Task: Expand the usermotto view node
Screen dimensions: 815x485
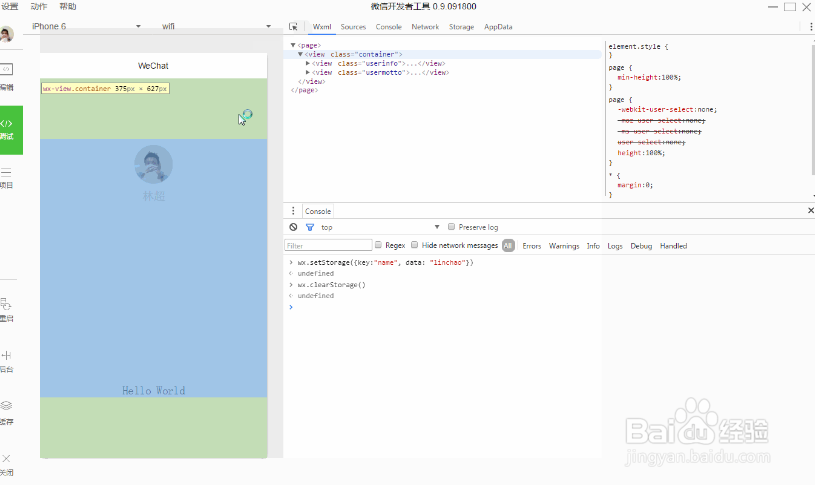Action: (x=308, y=72)
